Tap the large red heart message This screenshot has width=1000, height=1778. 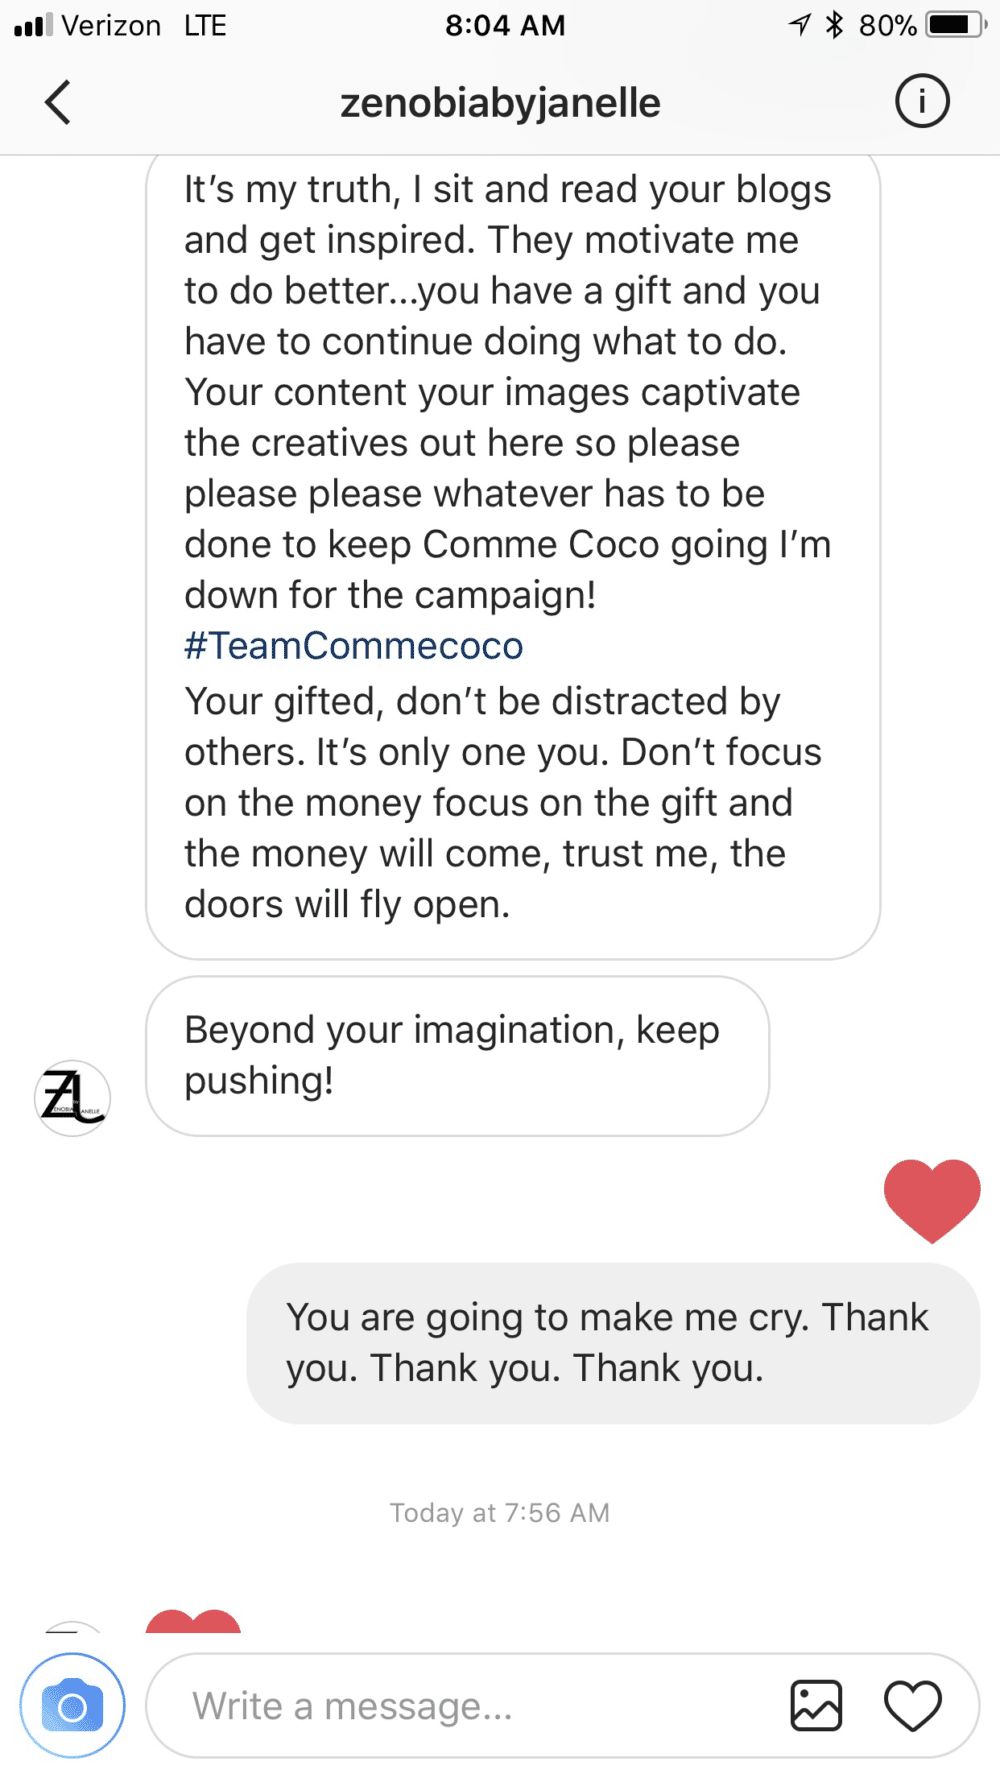pyautogui.click(x=931, y=1199)
